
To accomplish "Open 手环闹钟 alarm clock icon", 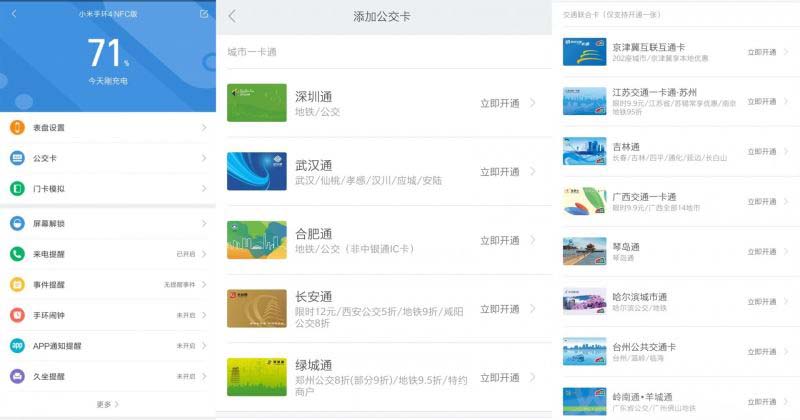I will point(17,315).
